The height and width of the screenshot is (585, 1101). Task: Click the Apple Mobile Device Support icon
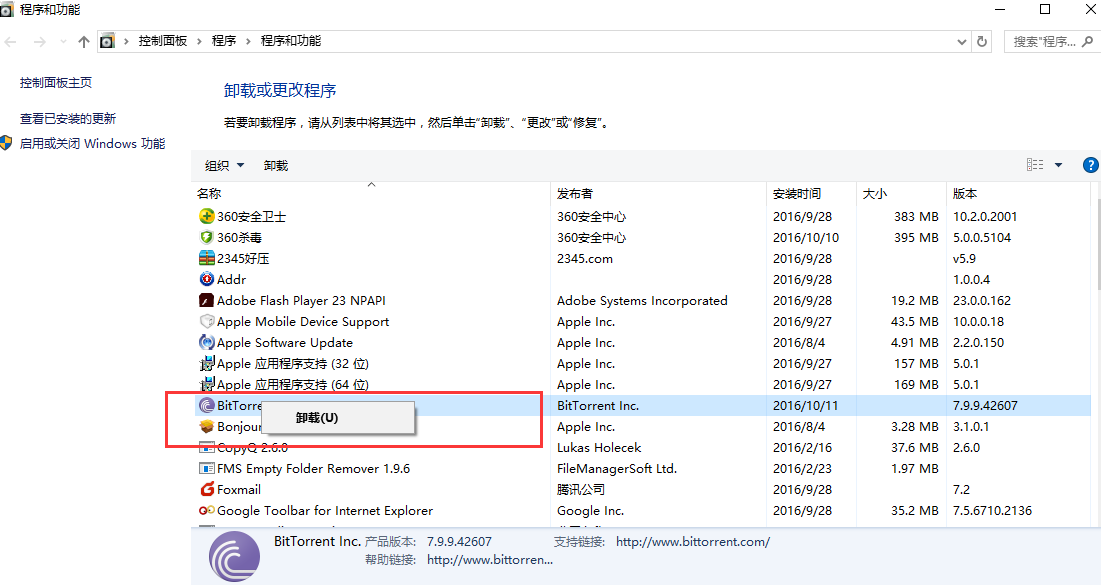click(x=206, y=322)
